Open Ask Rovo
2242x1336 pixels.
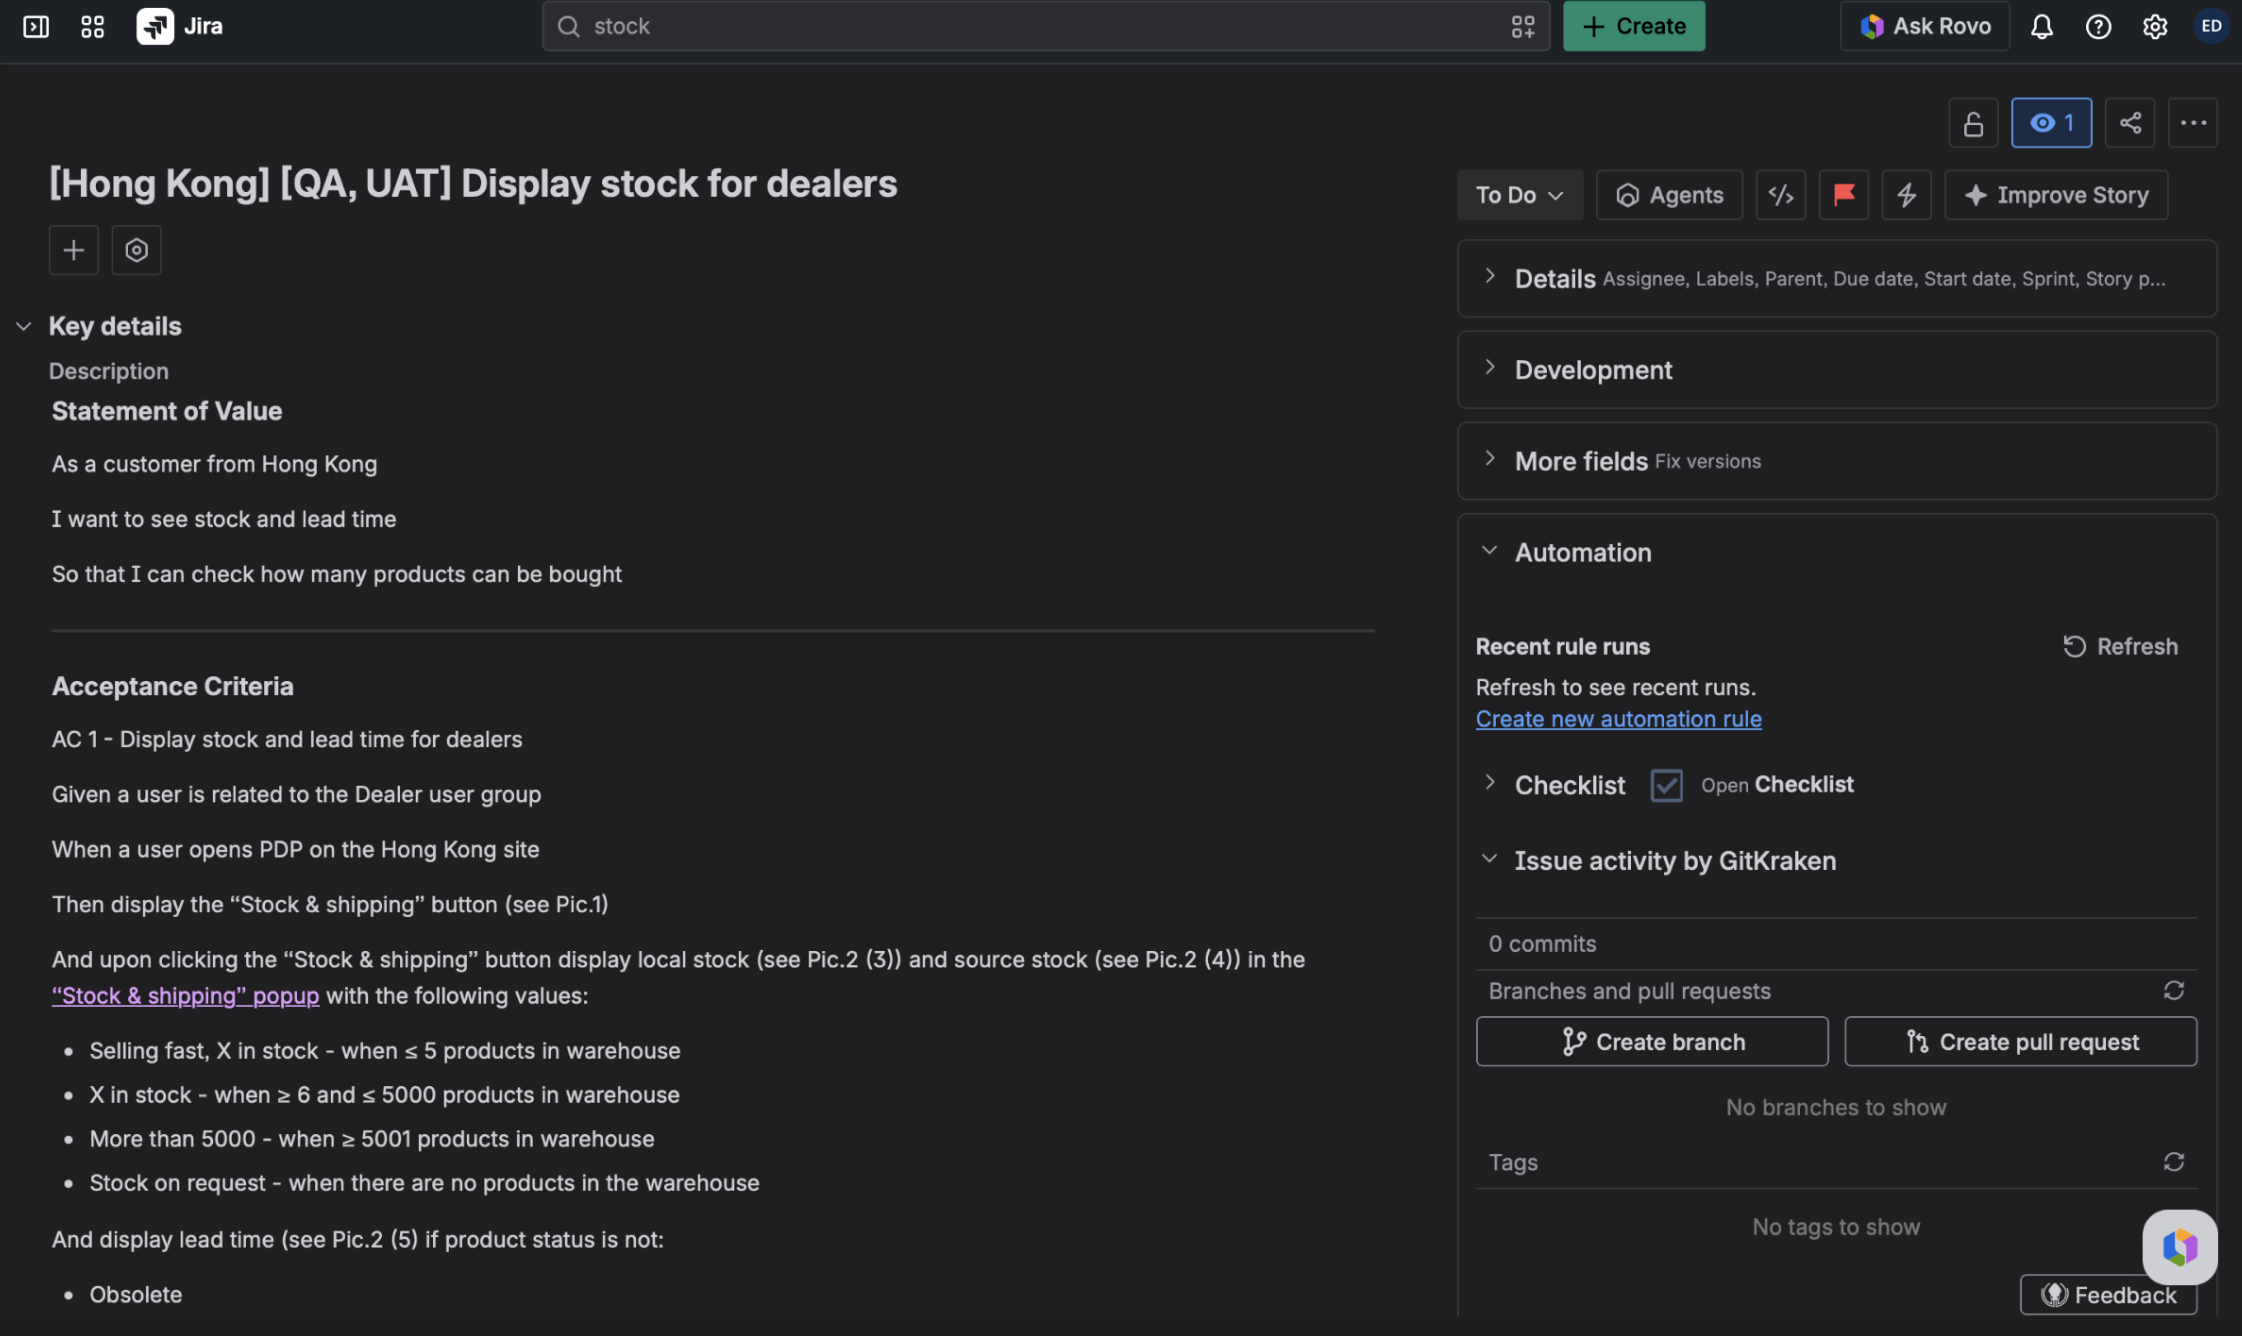(1925, 27)
